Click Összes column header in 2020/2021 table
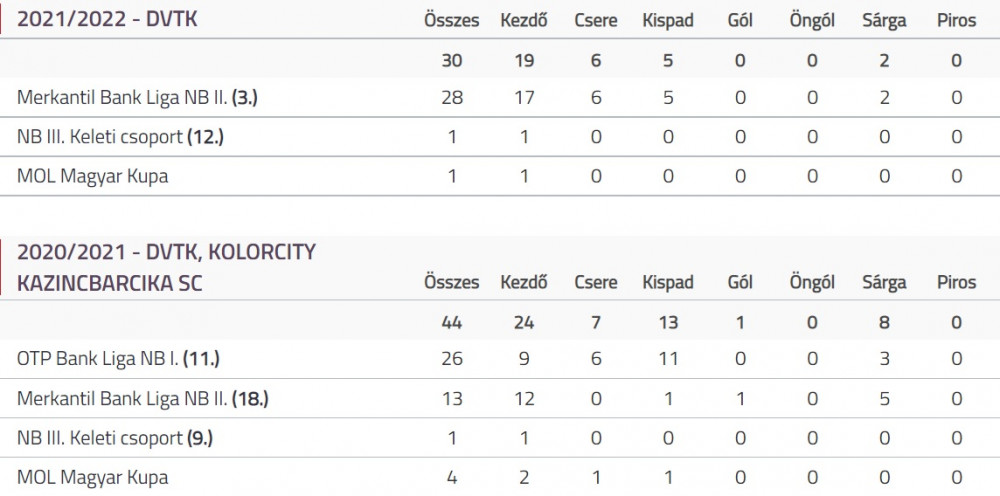The width and height of the screenshot is (1000, 496). pyautogui.click(x=452, y=282)
